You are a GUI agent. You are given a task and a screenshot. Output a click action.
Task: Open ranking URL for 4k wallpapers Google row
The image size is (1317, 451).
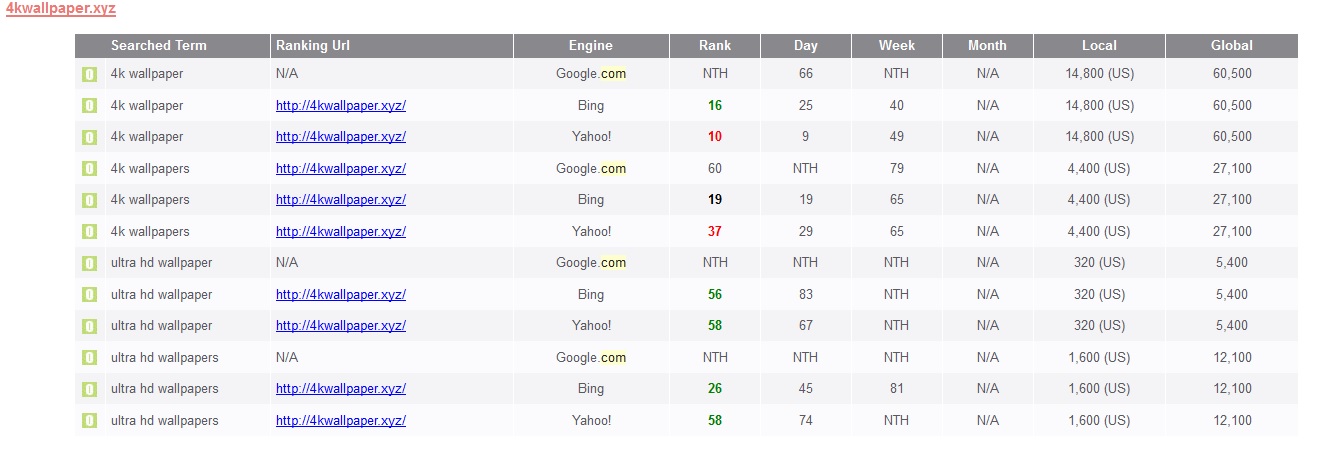click(x=341, y=169)
